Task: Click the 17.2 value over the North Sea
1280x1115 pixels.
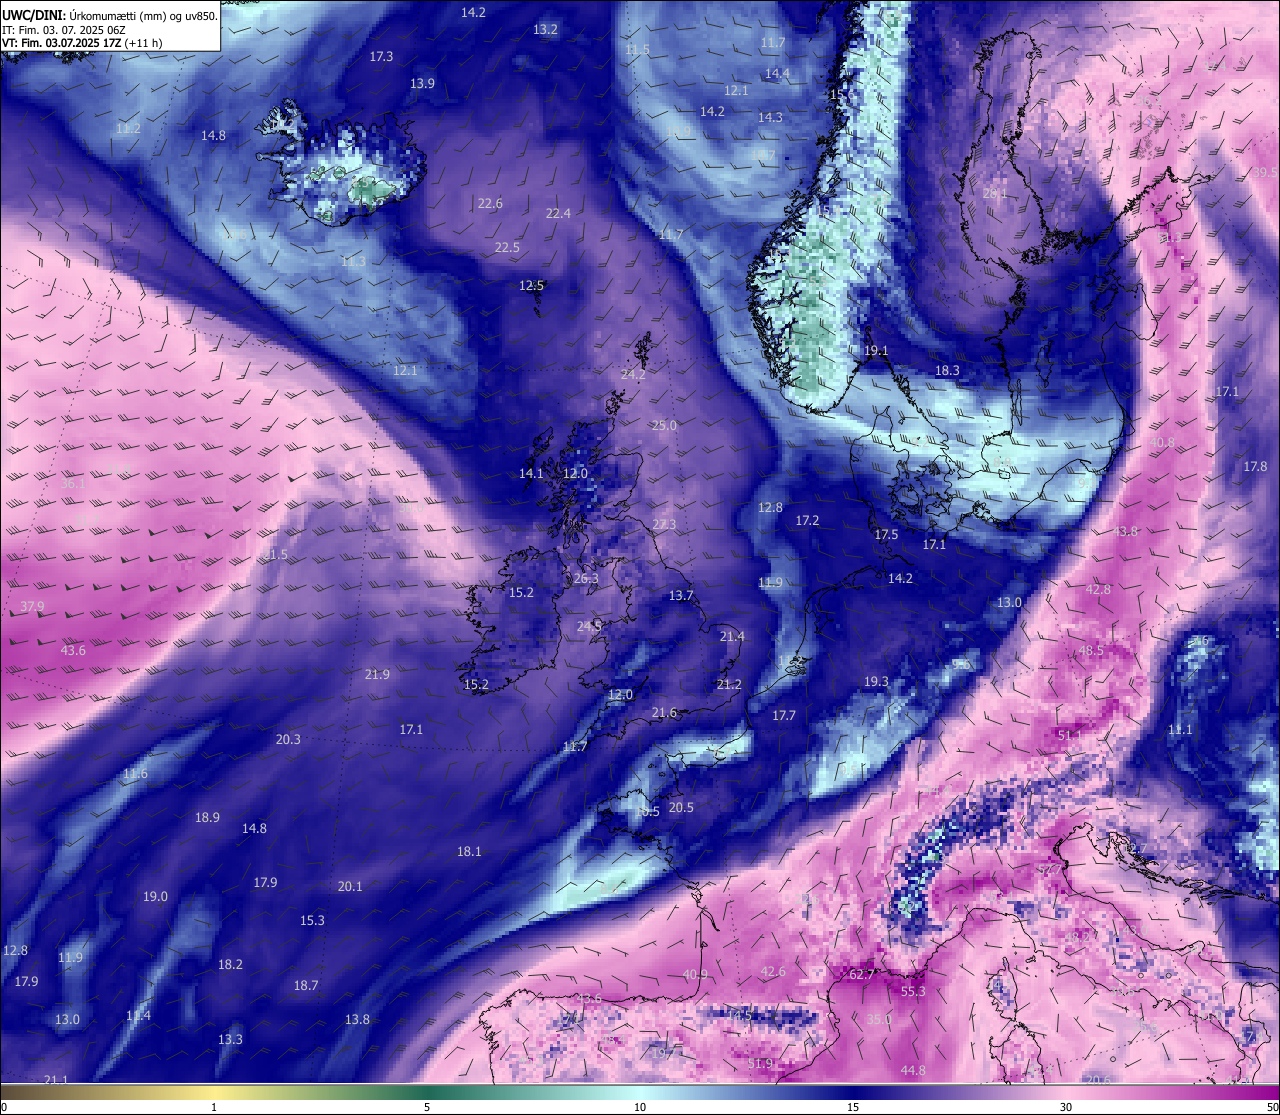Action: (807, 521)
